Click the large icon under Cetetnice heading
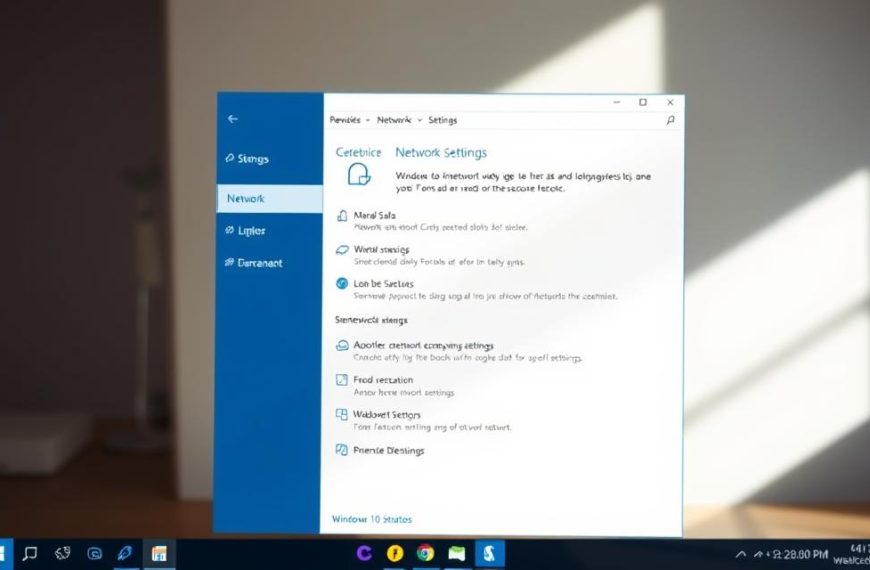The height and width of the screenshot is (570, 870). (x=359, y=174)
